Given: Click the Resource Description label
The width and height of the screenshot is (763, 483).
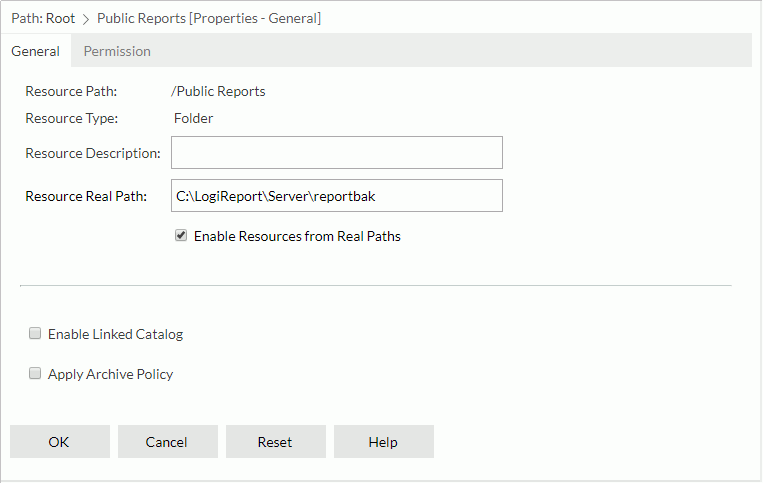Looking at the screenshot, I should pyautogui.click(x=92, y=153).
